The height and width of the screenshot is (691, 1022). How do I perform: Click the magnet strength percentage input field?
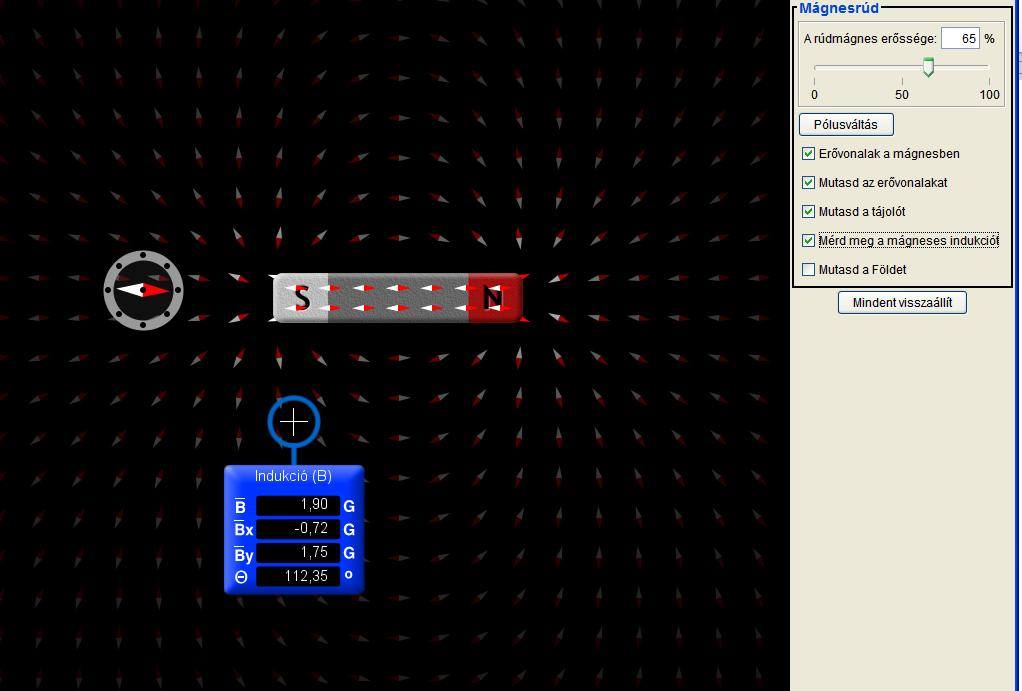click(x=960, y=39)
